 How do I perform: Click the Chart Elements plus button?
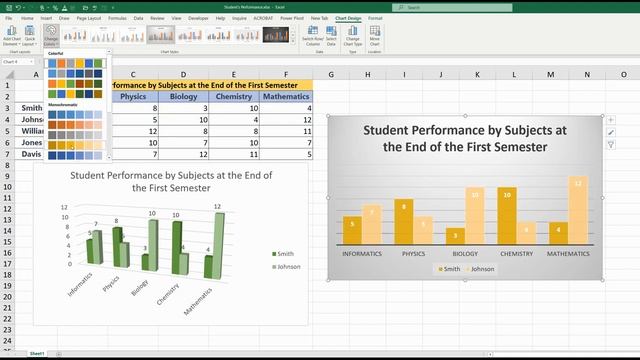[x=611, y=120]
